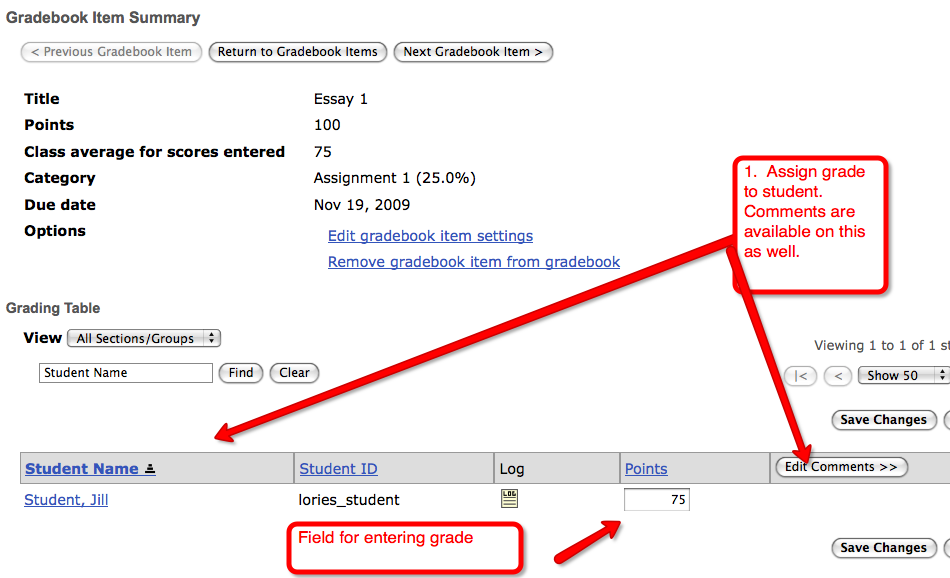Jump to first page of students

point(800,376)
